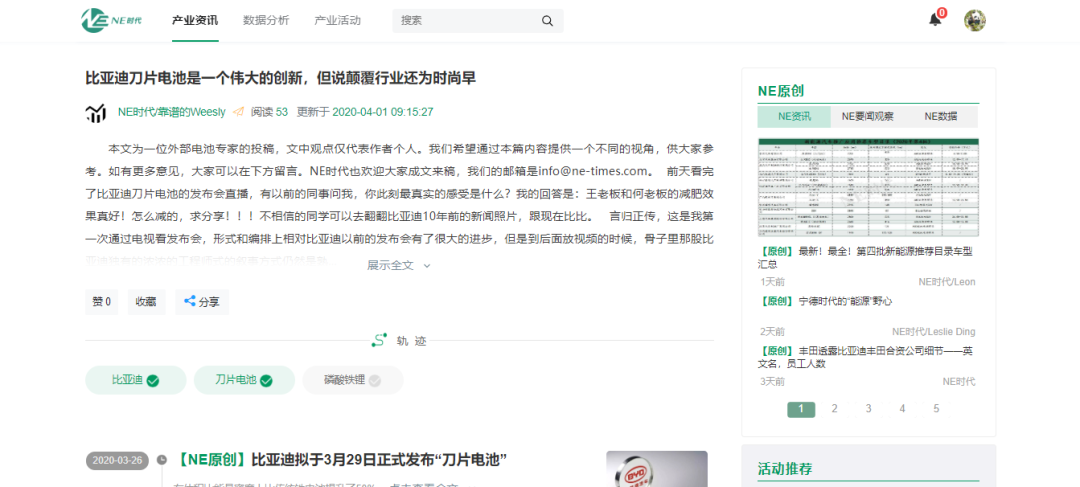Click the paper plane icon beside author
This screenshot has height=487, width=1080.
[x=238, y=112]
